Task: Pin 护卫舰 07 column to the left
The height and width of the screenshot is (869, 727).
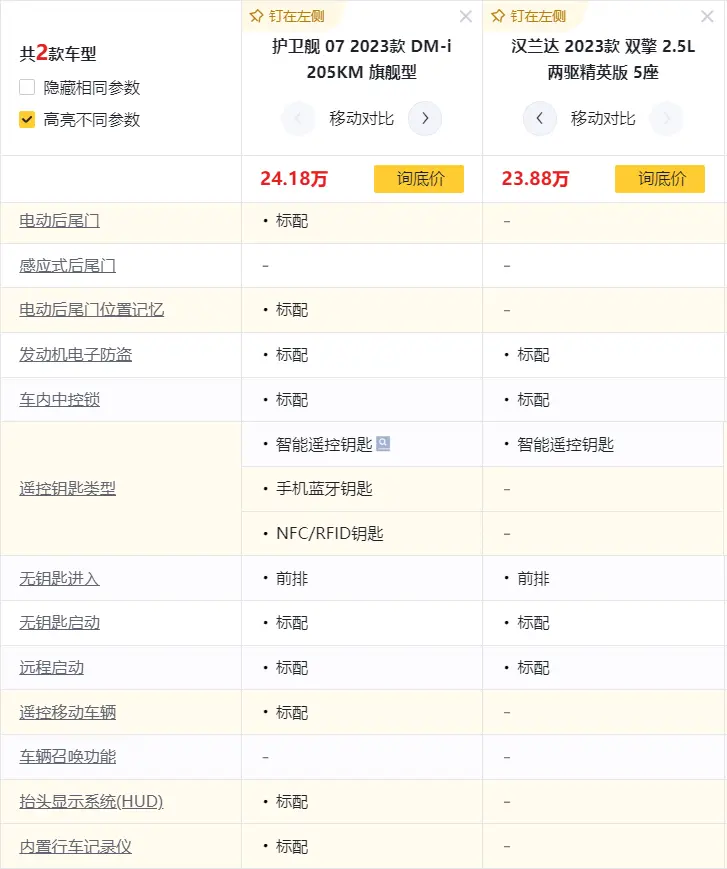Action: [287, 16]
